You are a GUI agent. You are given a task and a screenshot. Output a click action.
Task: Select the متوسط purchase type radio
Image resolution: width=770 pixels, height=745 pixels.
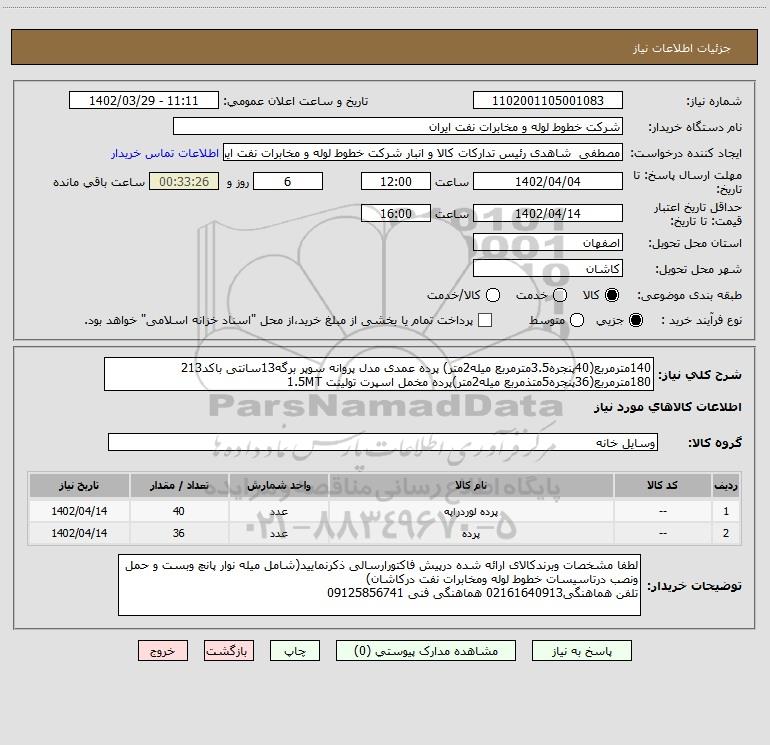coord(577,320)
